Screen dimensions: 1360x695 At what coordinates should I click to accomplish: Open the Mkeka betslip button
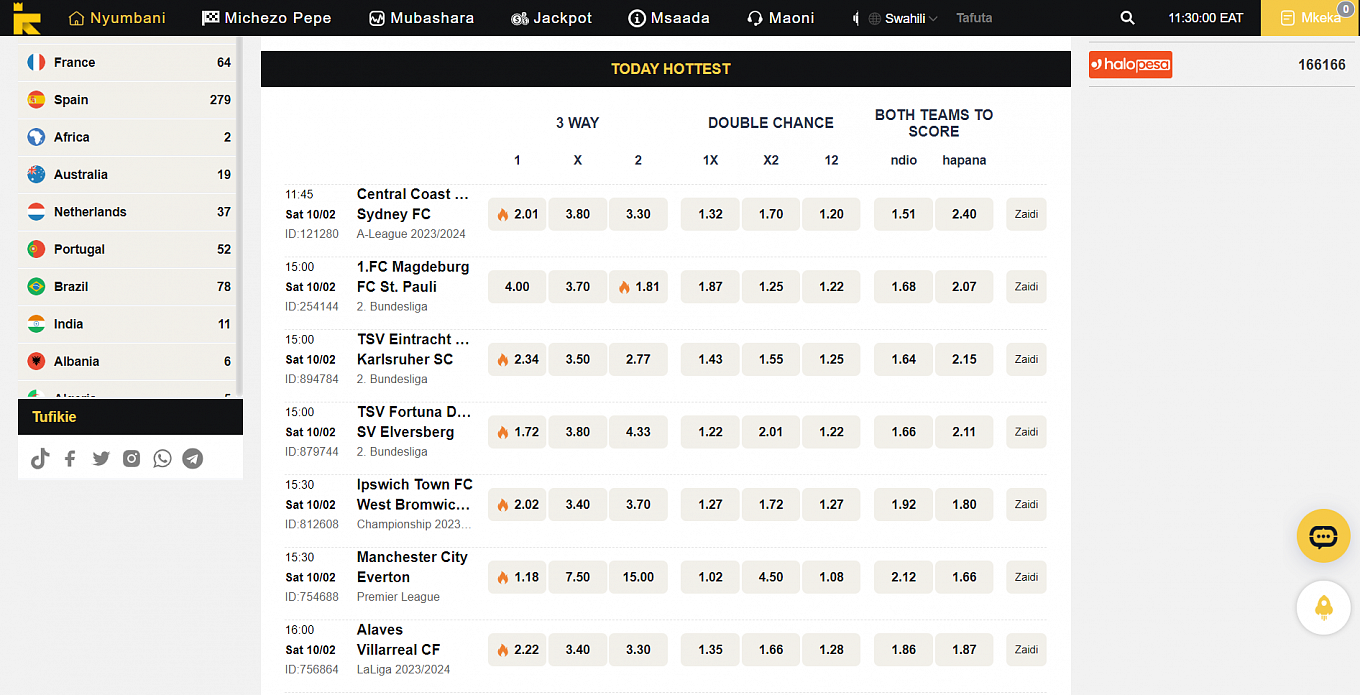pos(1310,18)
